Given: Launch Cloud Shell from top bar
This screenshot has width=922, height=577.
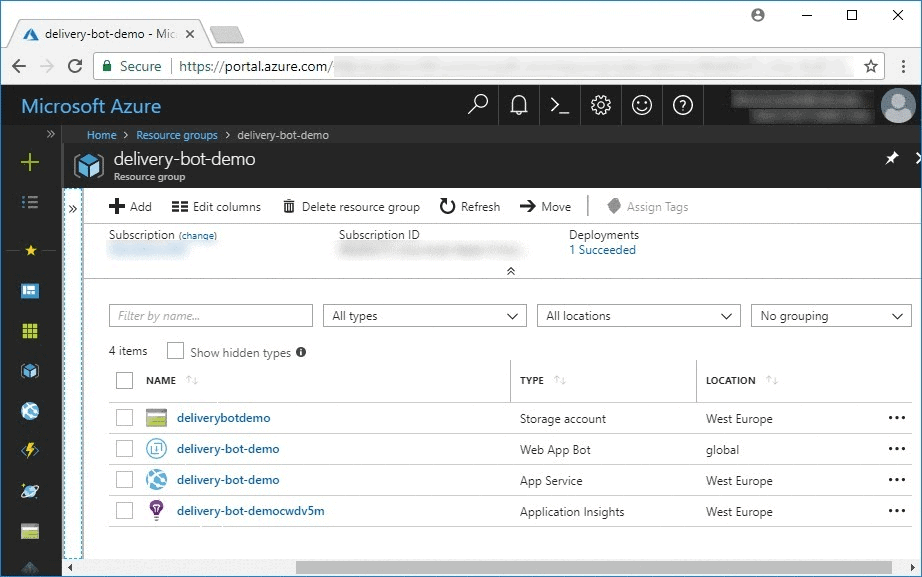Looking at the screenshot, I should pos(559,105).
